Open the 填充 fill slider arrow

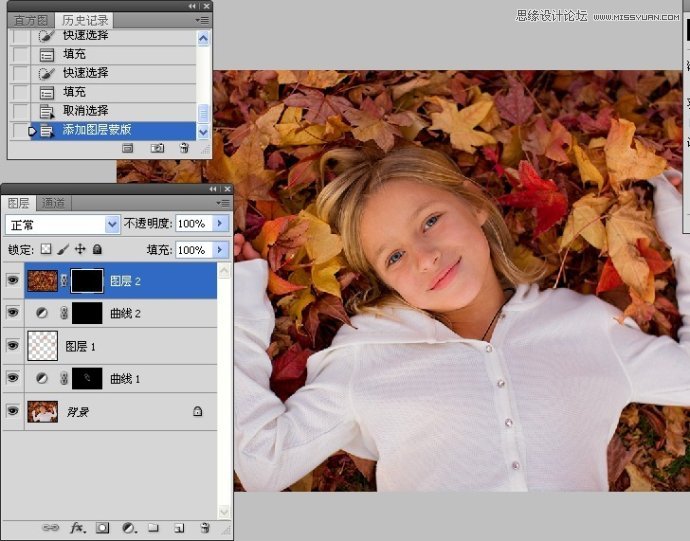(221, 250)
